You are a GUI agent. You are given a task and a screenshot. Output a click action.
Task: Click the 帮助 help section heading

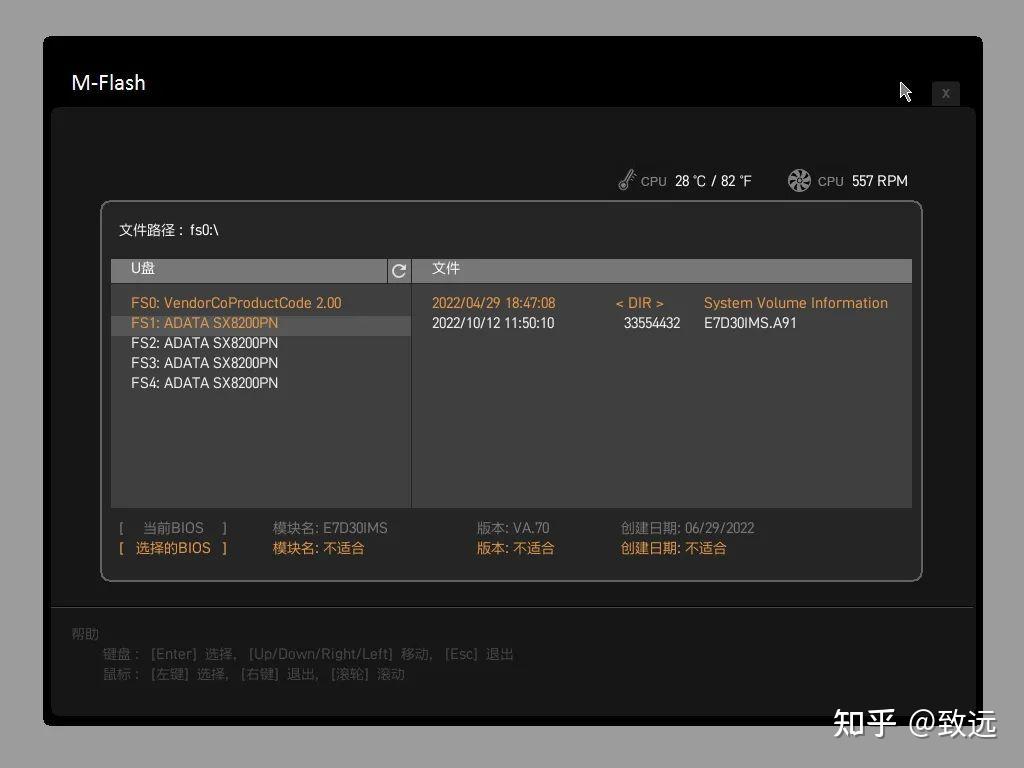pyautogui.click(x=85, y=633)
